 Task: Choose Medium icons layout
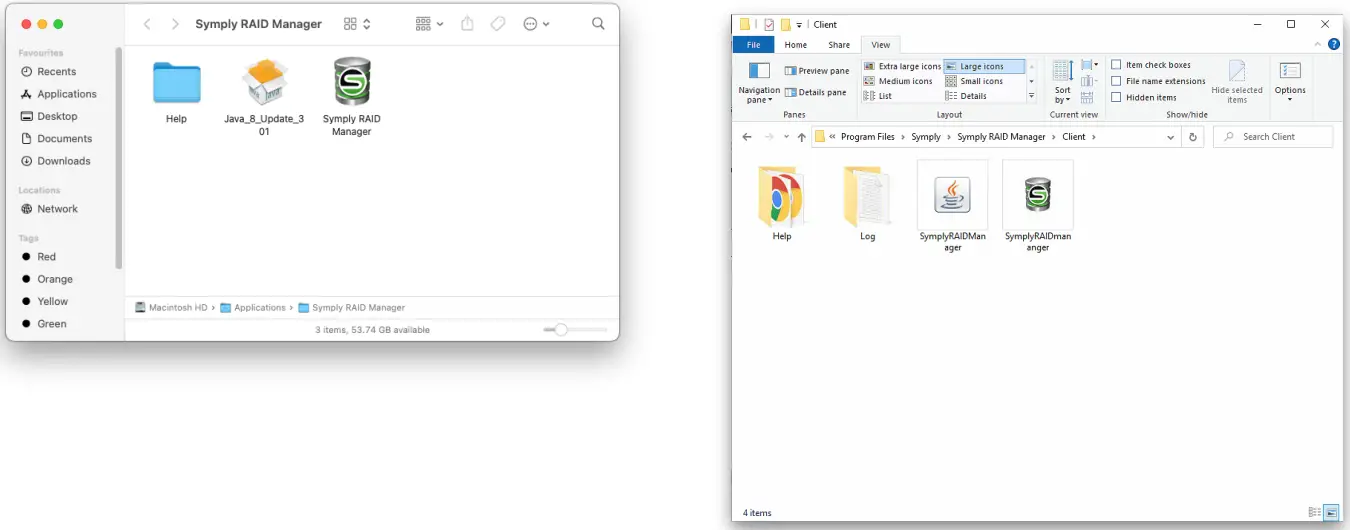(x=898, y=81)
